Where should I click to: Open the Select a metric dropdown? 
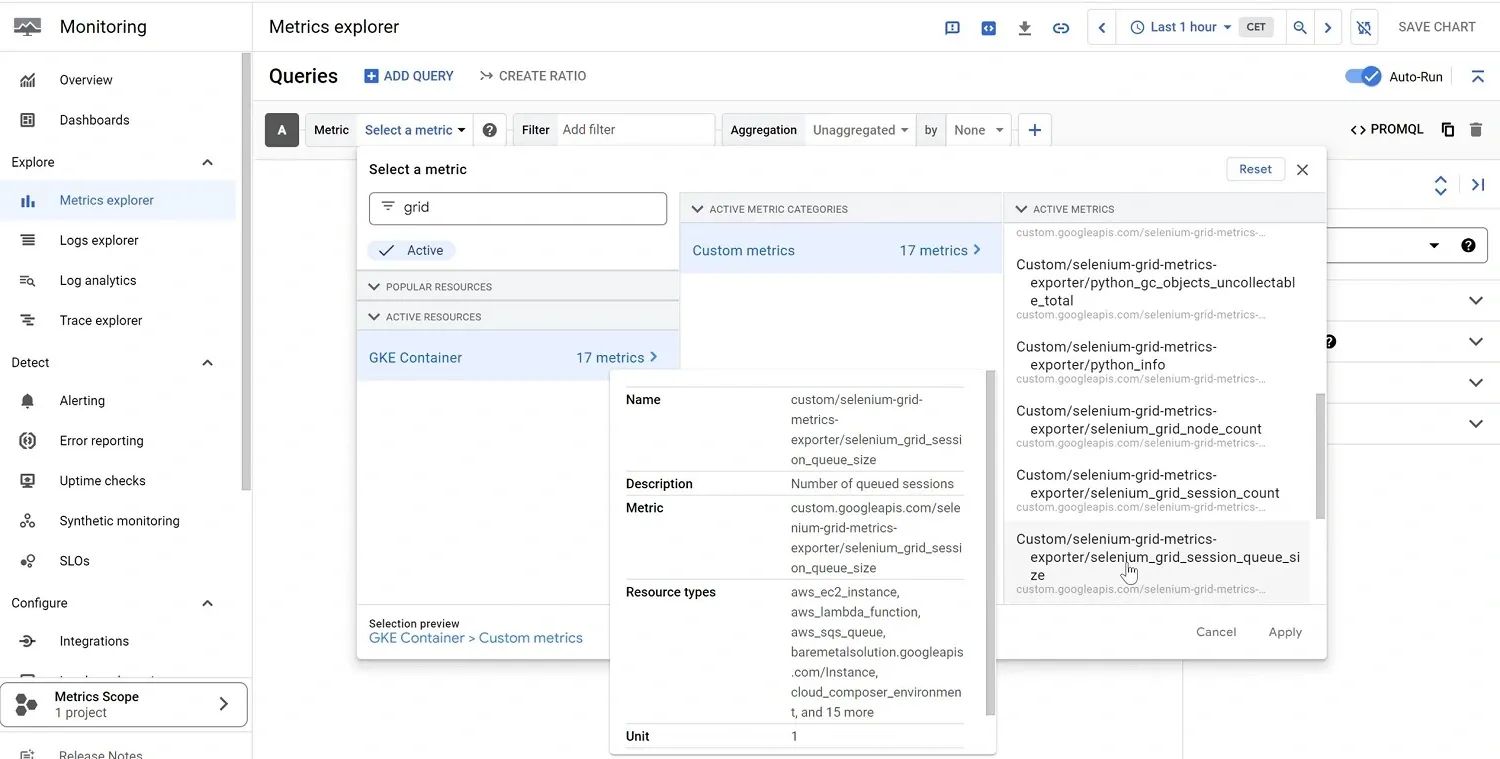click(x=415, y=130)
